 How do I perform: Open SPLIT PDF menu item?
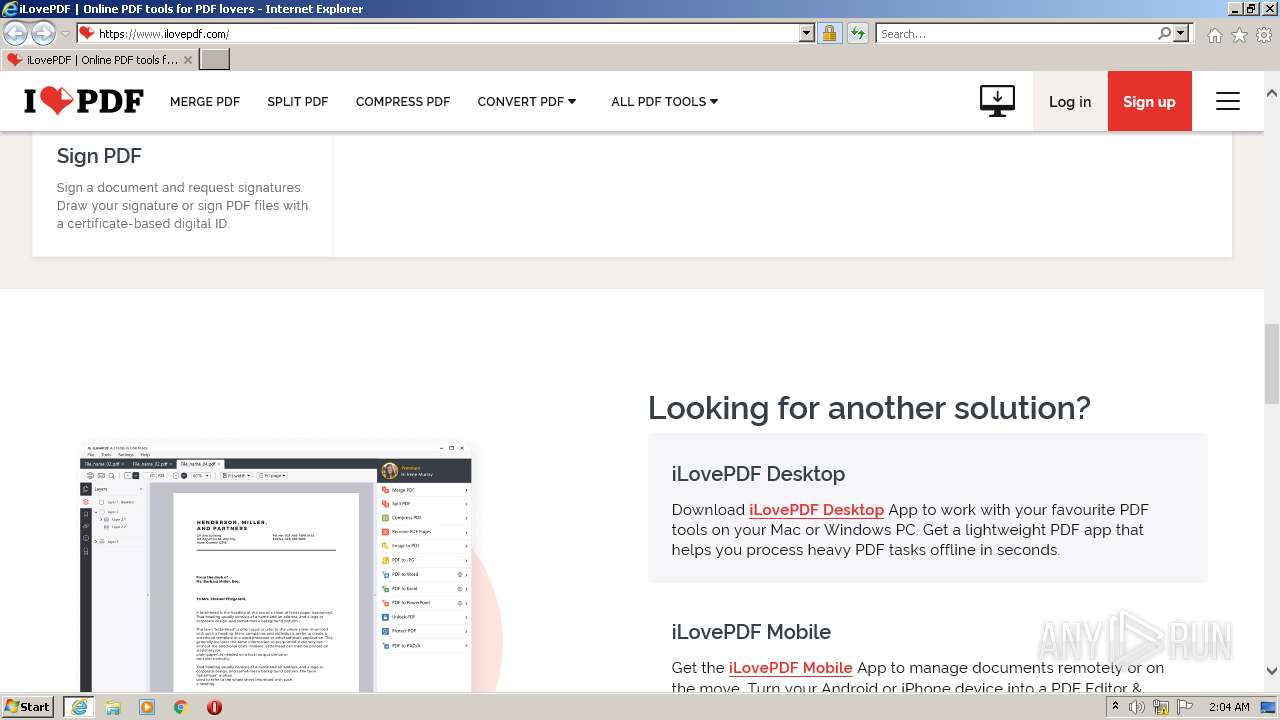click(298, 101)
